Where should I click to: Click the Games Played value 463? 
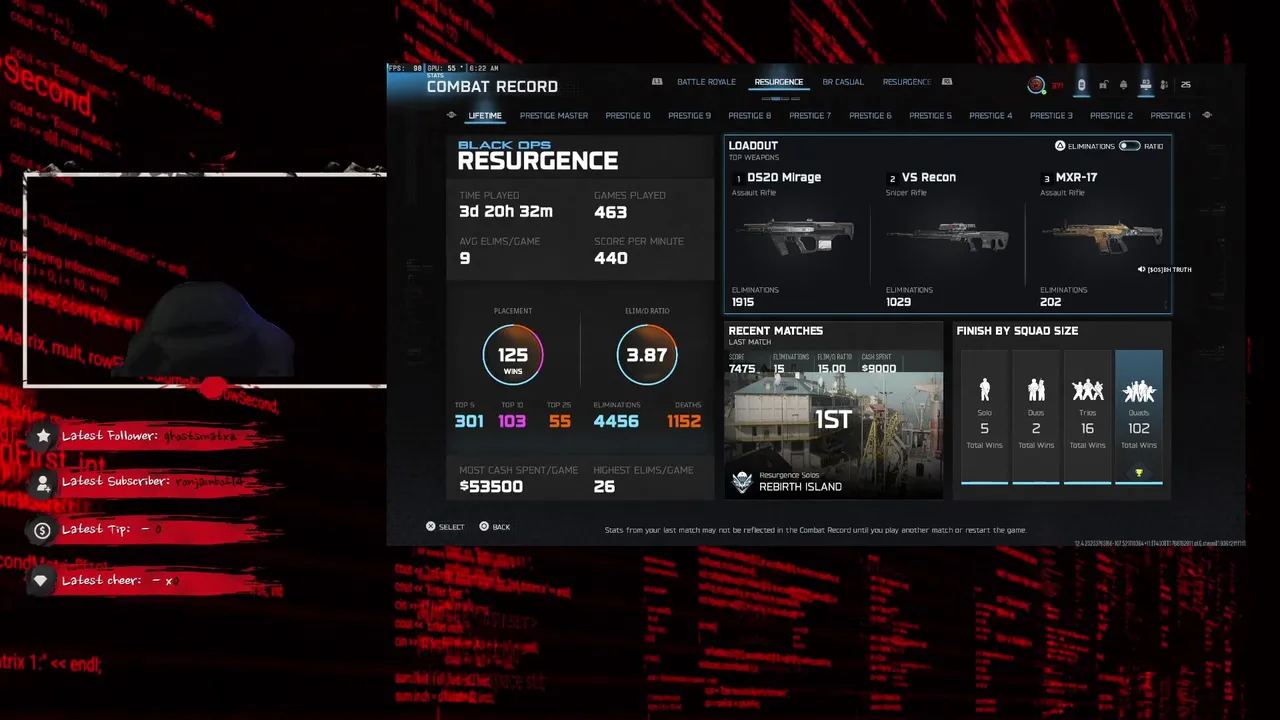610,212
